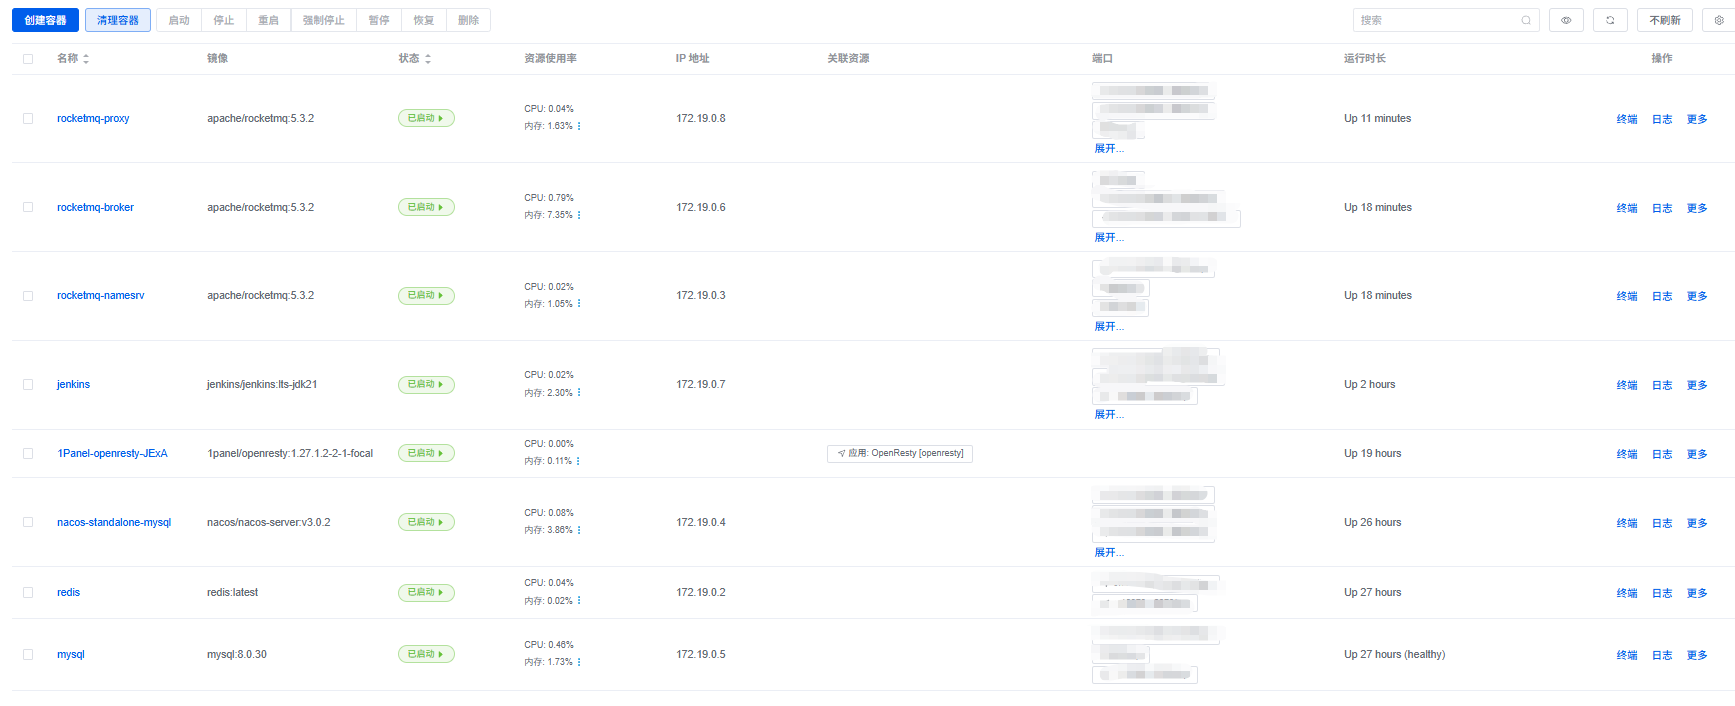The height and width of the screenshot is (706, 1735).
Task: Tick the select-all checkbox in the table header
Action: pyautogui.click(x=28, y=59)
